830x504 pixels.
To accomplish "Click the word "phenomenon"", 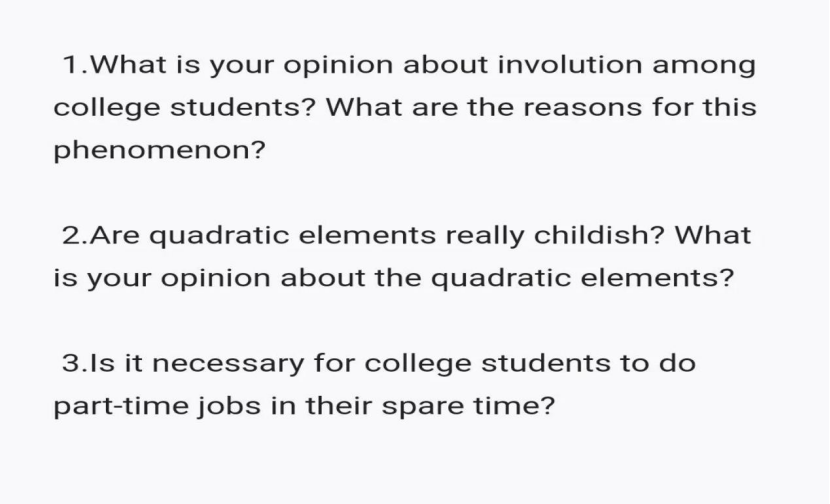I will [149, 150].
